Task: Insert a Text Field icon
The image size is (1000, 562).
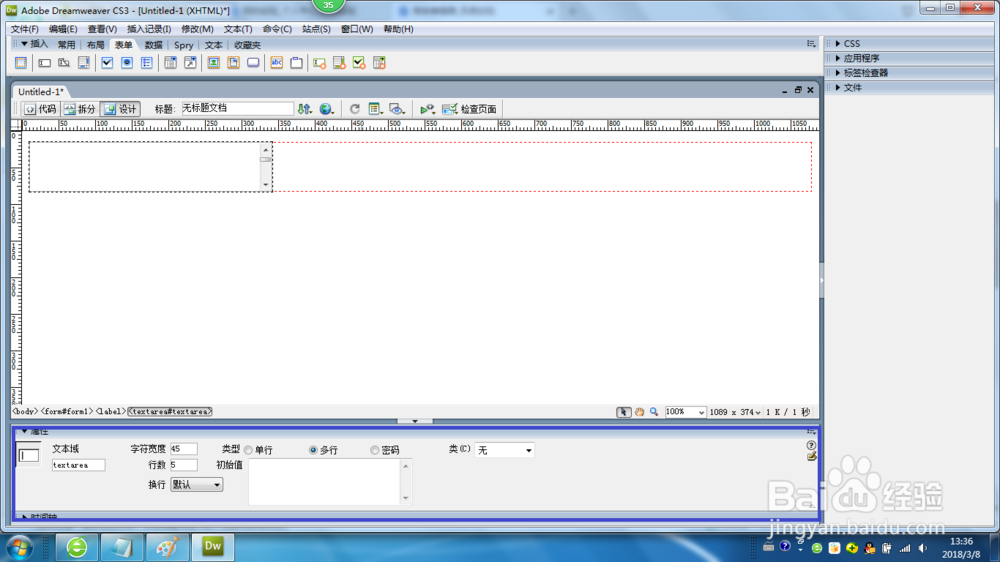Action: coord(44,63)
